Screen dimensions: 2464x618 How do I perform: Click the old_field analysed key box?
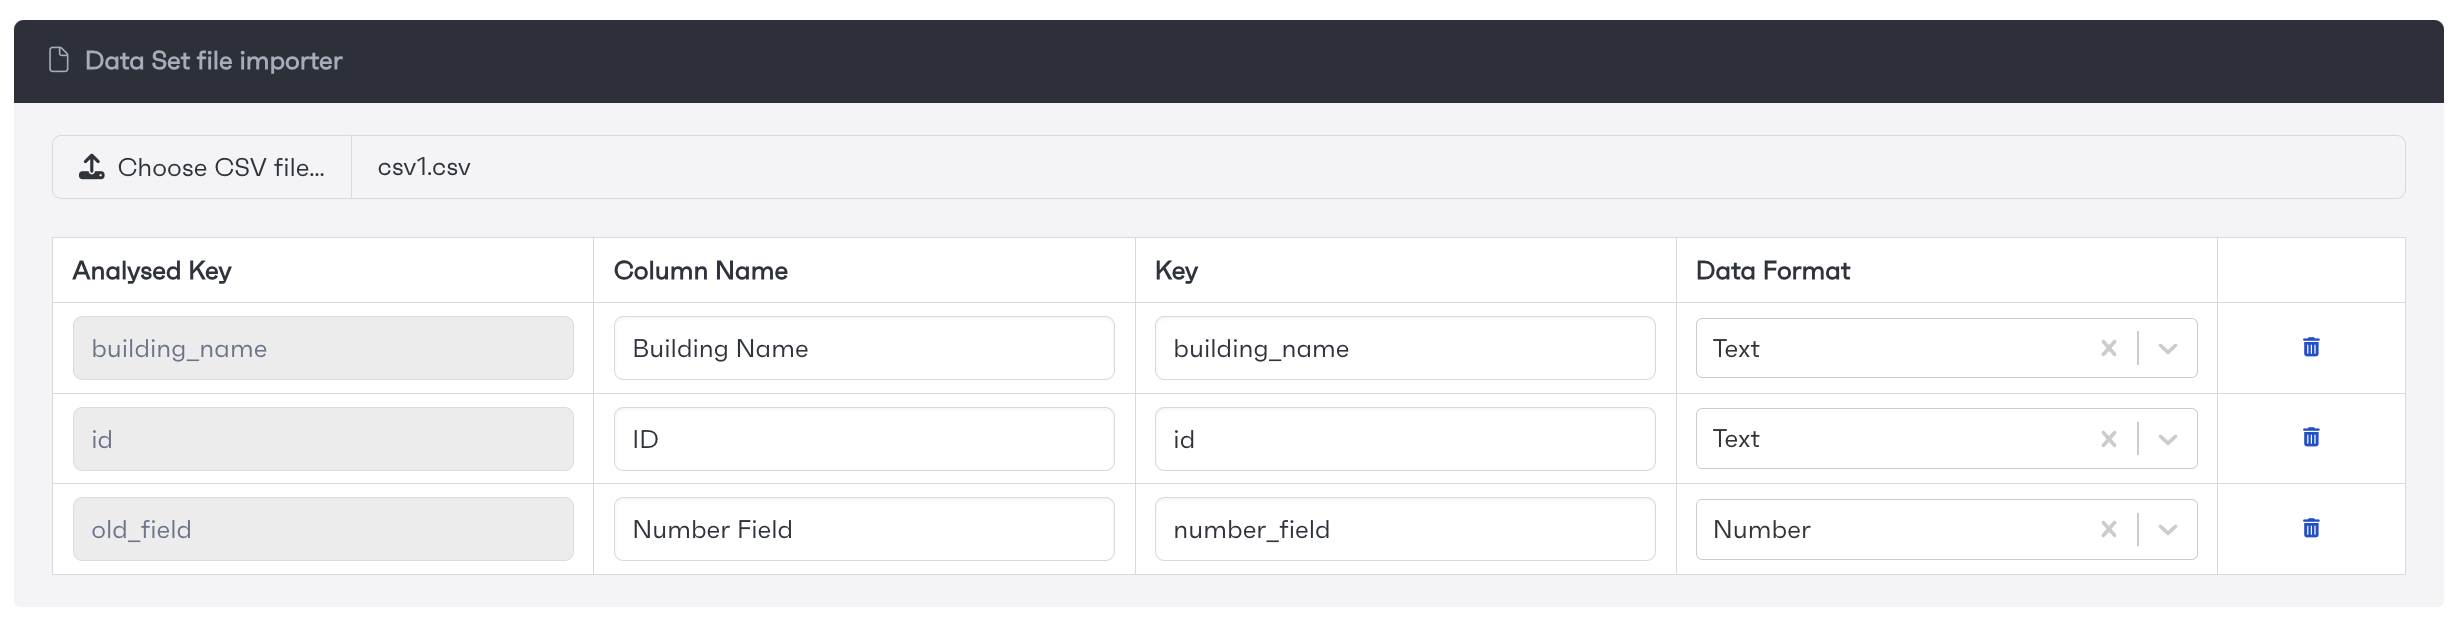323,529
